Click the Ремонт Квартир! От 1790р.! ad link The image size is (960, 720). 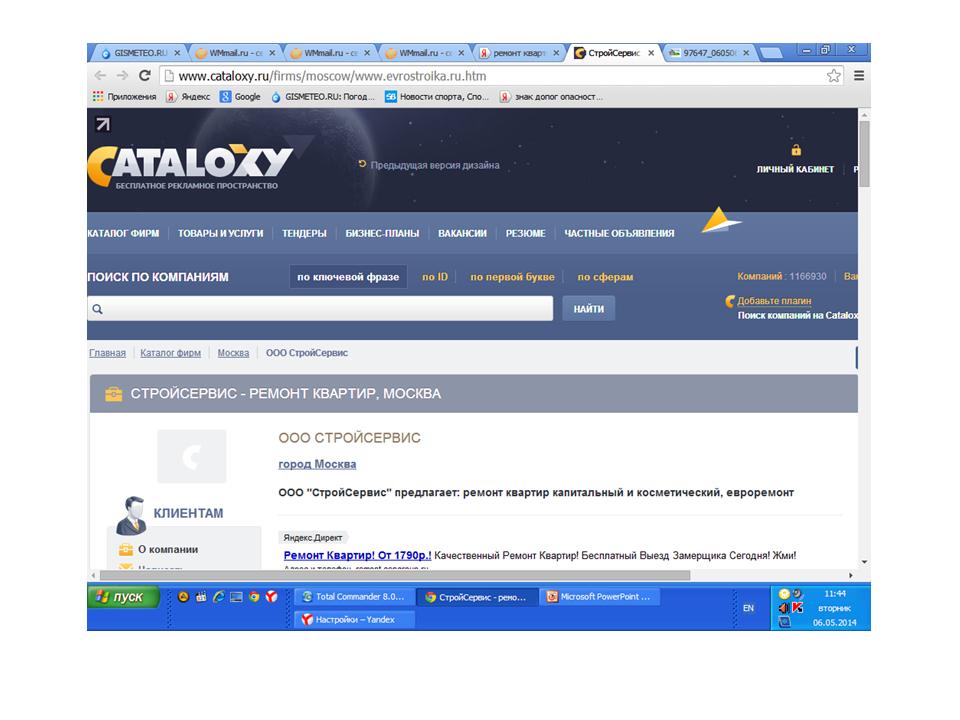[x=358, y=555]
